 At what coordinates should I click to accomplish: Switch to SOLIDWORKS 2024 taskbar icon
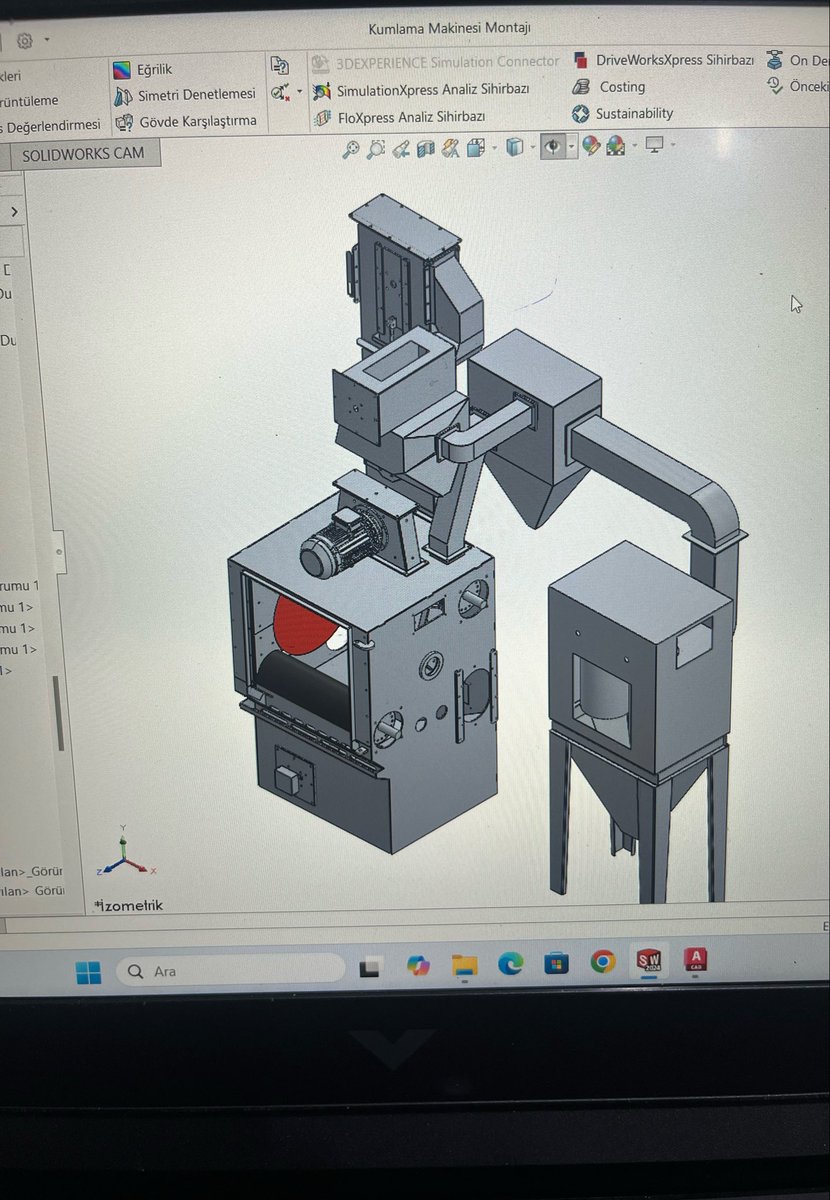(x=649, y=961)
